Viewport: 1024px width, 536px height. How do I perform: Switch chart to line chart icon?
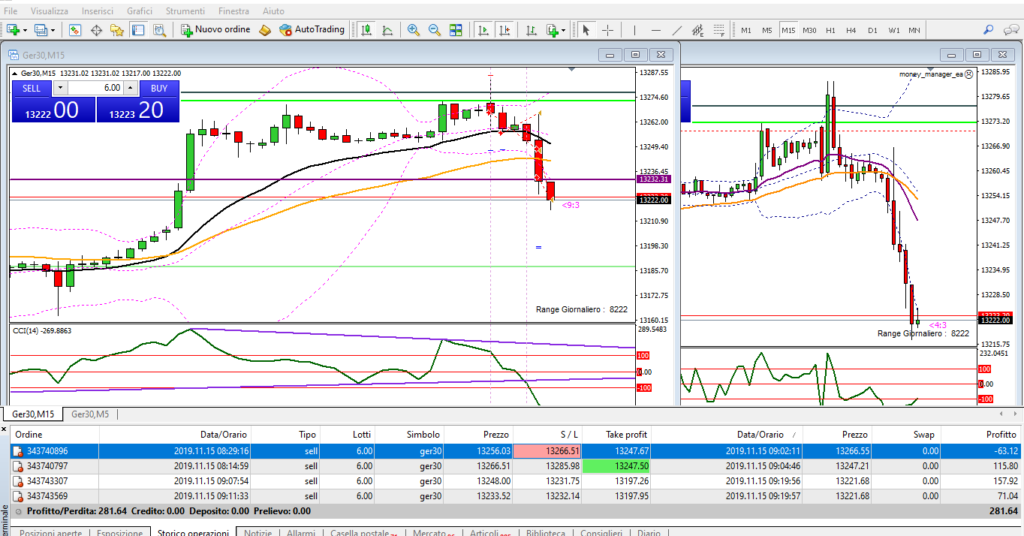click(387, 30)
